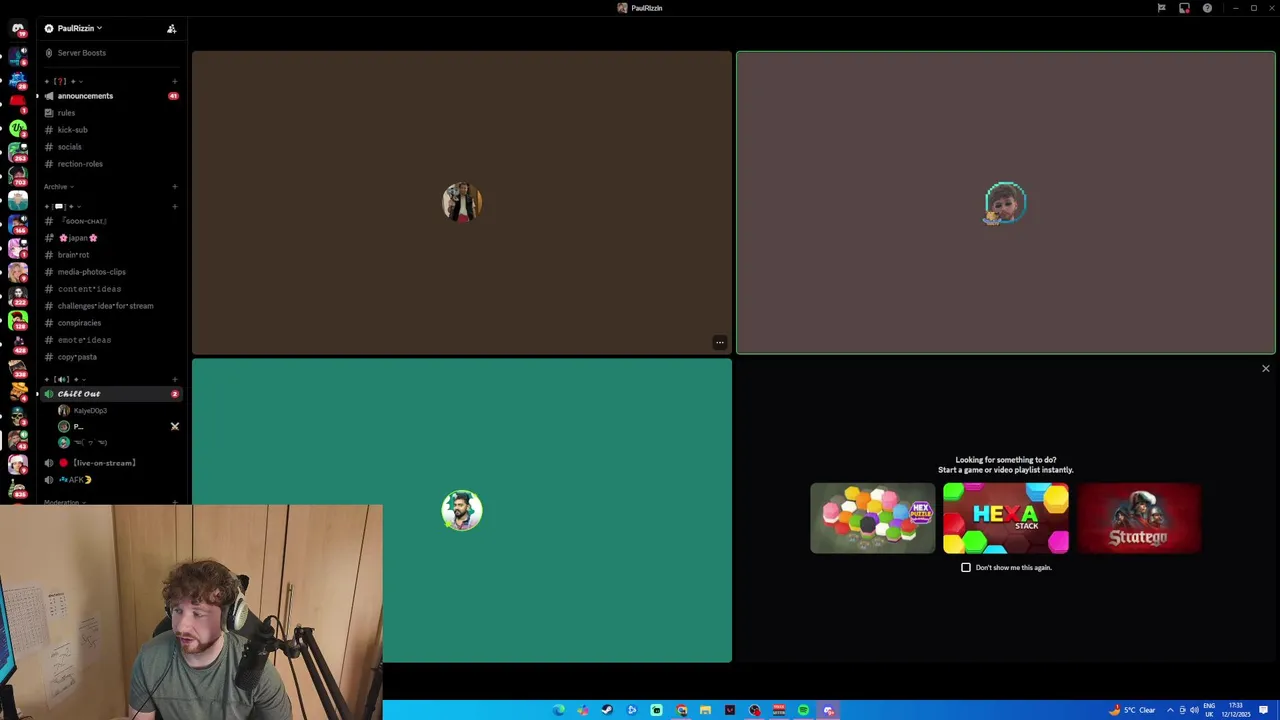The height and width of the screenshot is (720, 1280).
Task: Open the taskbar notifications icon
Action: [1263, 710]
